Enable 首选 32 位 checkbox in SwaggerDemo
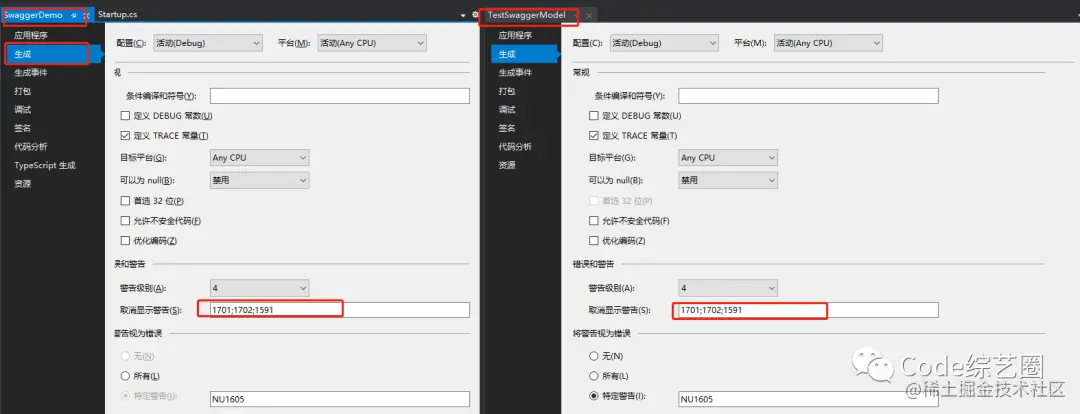1080x414 pixels. click(x=125, y=200)
